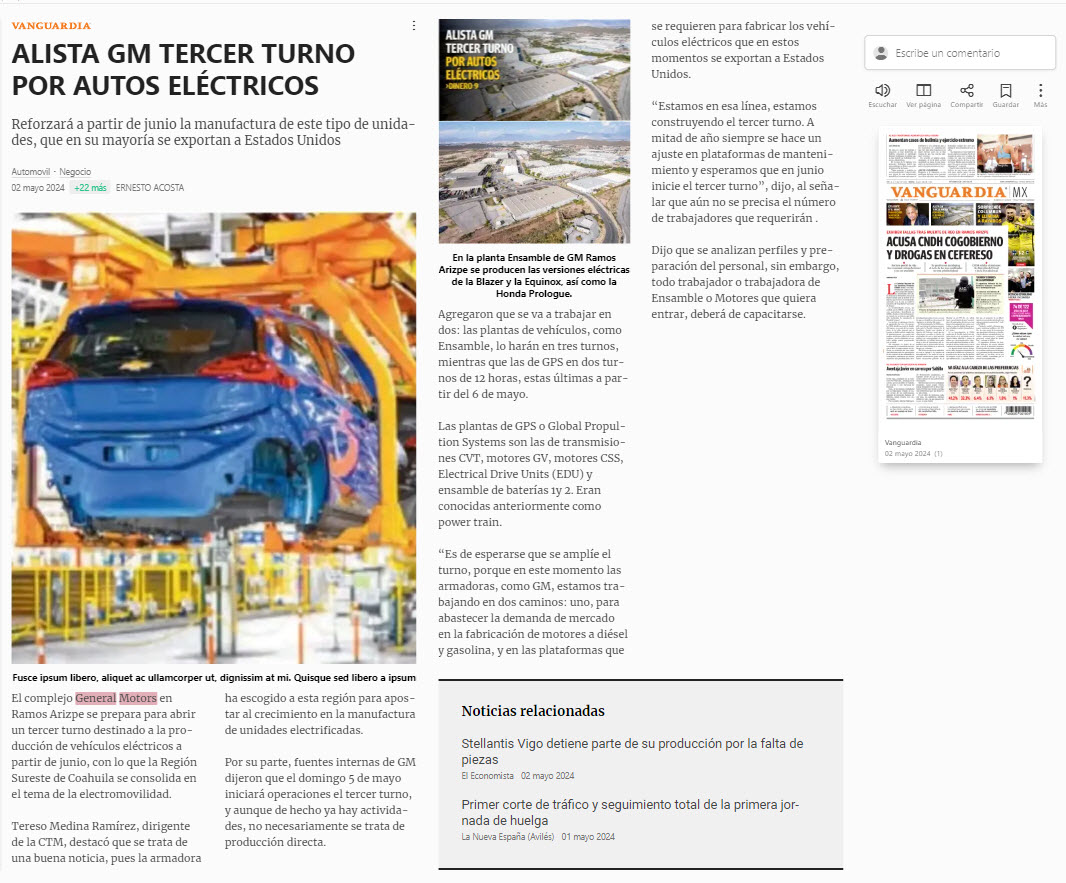Save article with Guardar bookmark icon
This screenshot has height=883, width=1066.
click(x=1005, y=90)
